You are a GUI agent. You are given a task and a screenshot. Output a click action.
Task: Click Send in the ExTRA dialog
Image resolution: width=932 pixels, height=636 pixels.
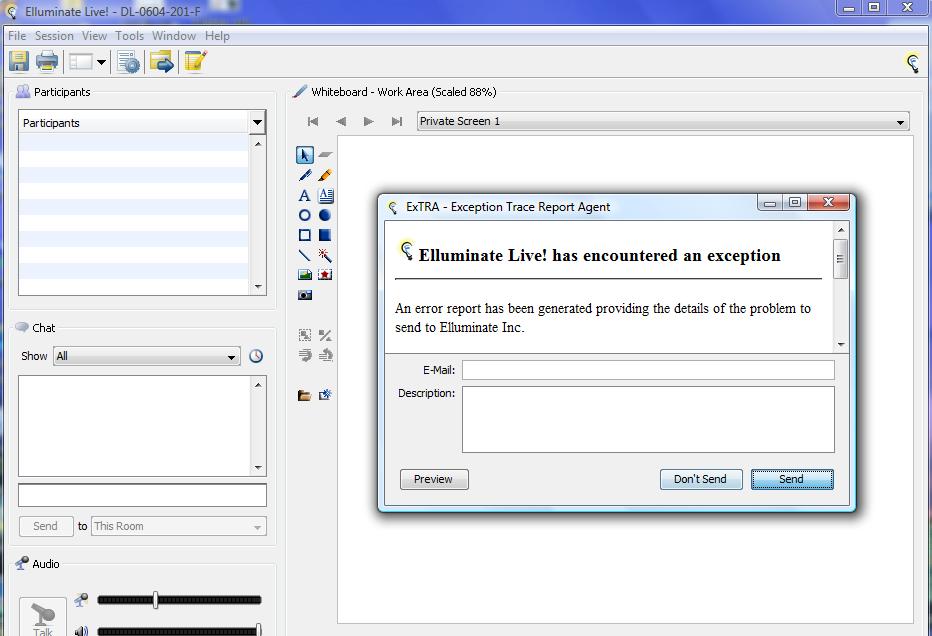792,480
